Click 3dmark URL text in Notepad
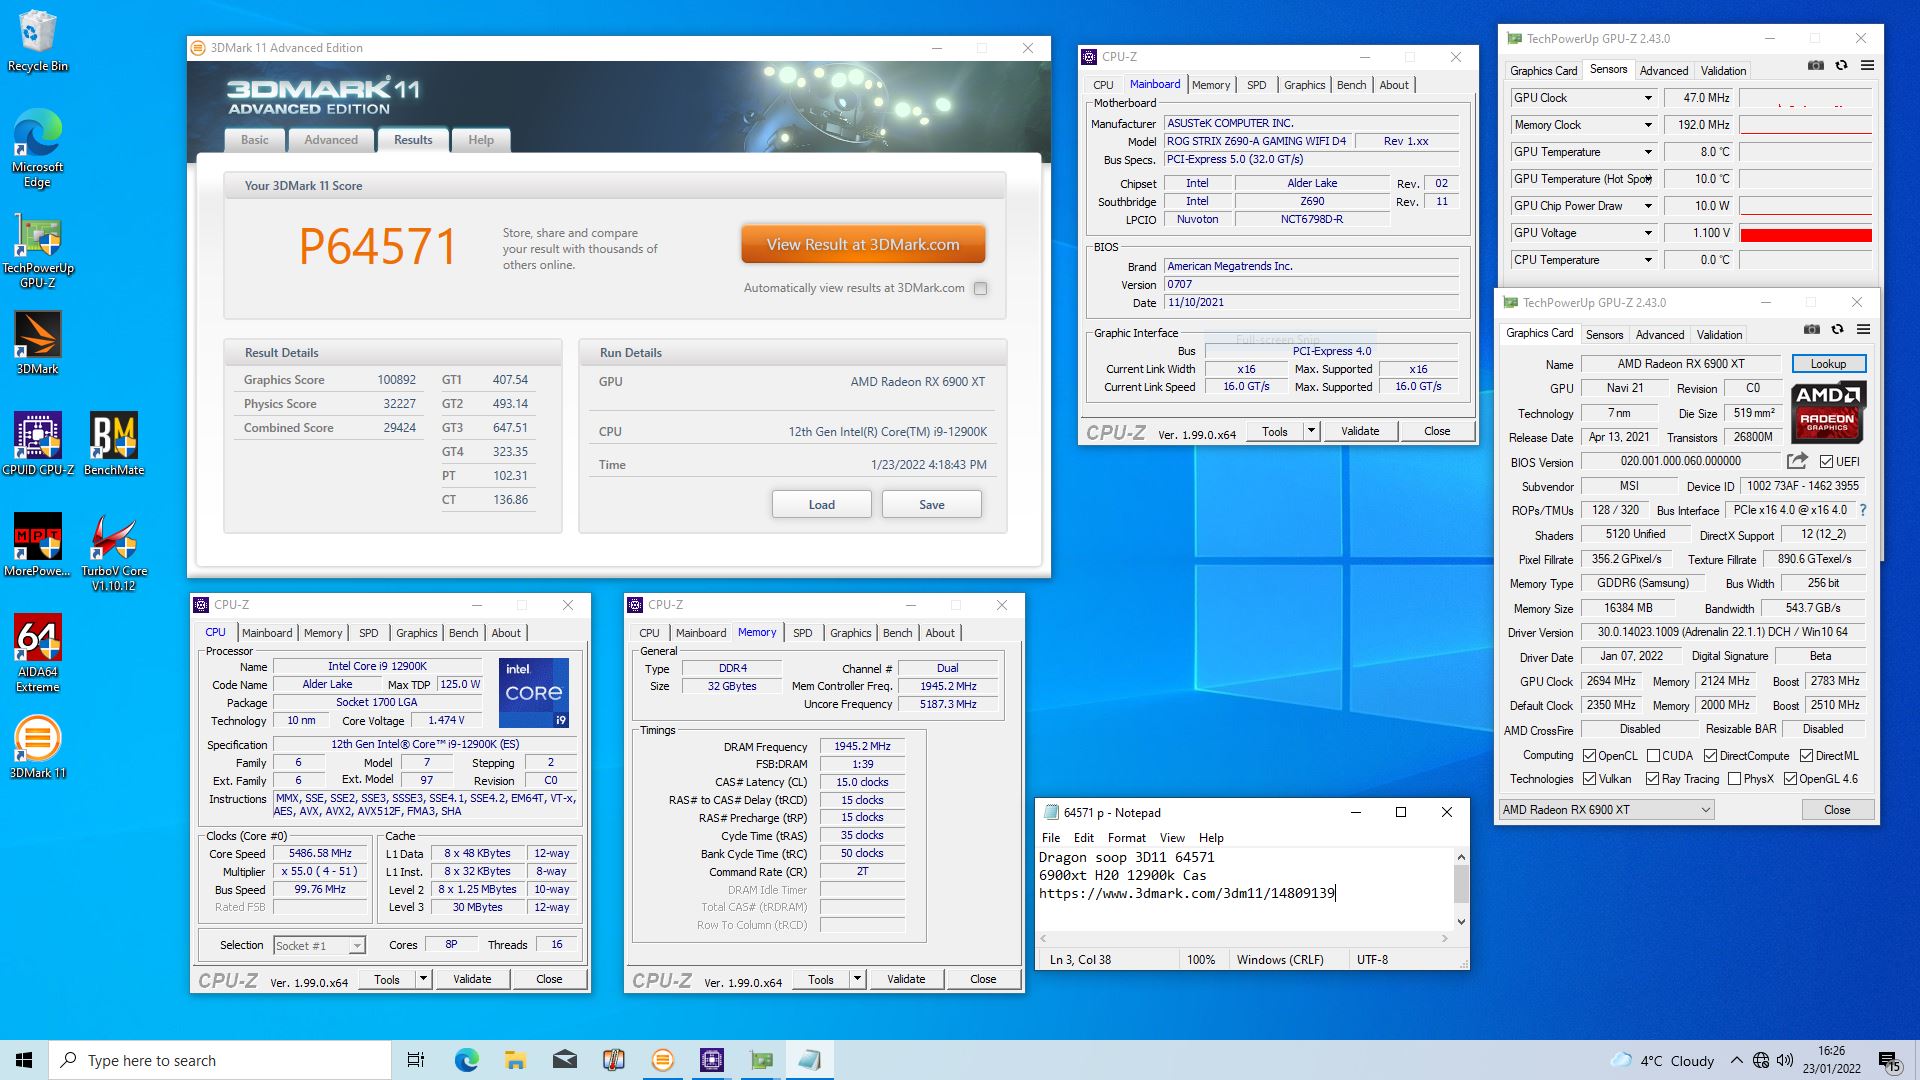The width and height of the screenshot is (1920, 1080). coord(1187,893)
